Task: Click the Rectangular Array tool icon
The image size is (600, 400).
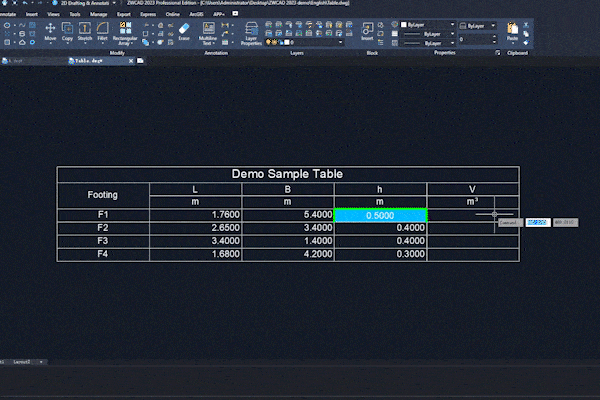Action: tap(125, 29)
